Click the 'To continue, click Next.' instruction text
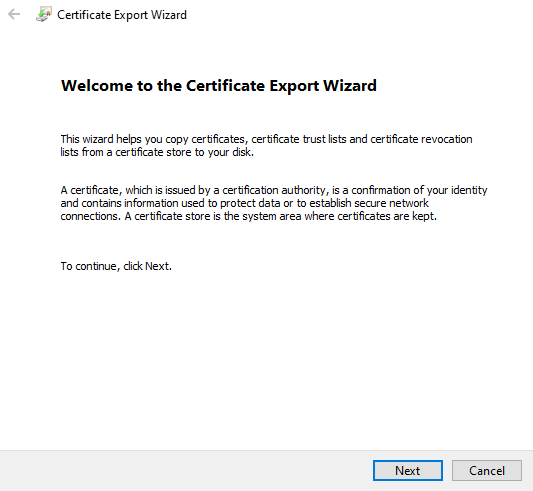This screenshot has height=491, width=533. click(116, 266)
